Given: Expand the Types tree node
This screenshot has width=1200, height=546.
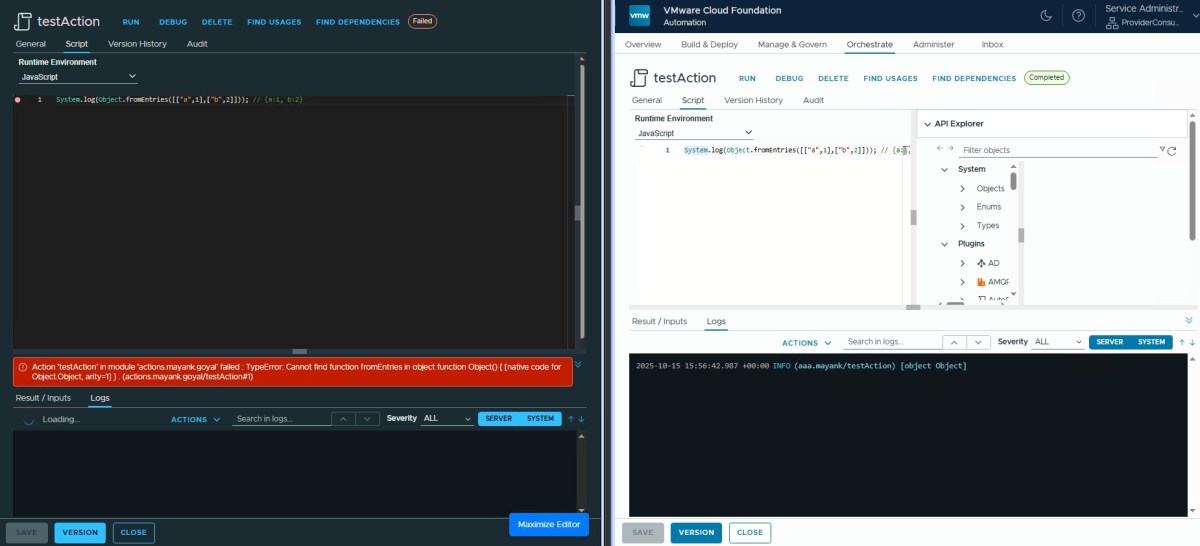Looking at the screenshot, I should (962, 226).
